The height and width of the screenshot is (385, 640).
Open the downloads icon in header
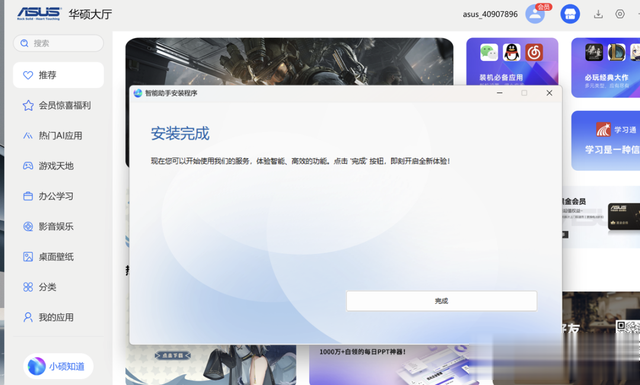598,14
